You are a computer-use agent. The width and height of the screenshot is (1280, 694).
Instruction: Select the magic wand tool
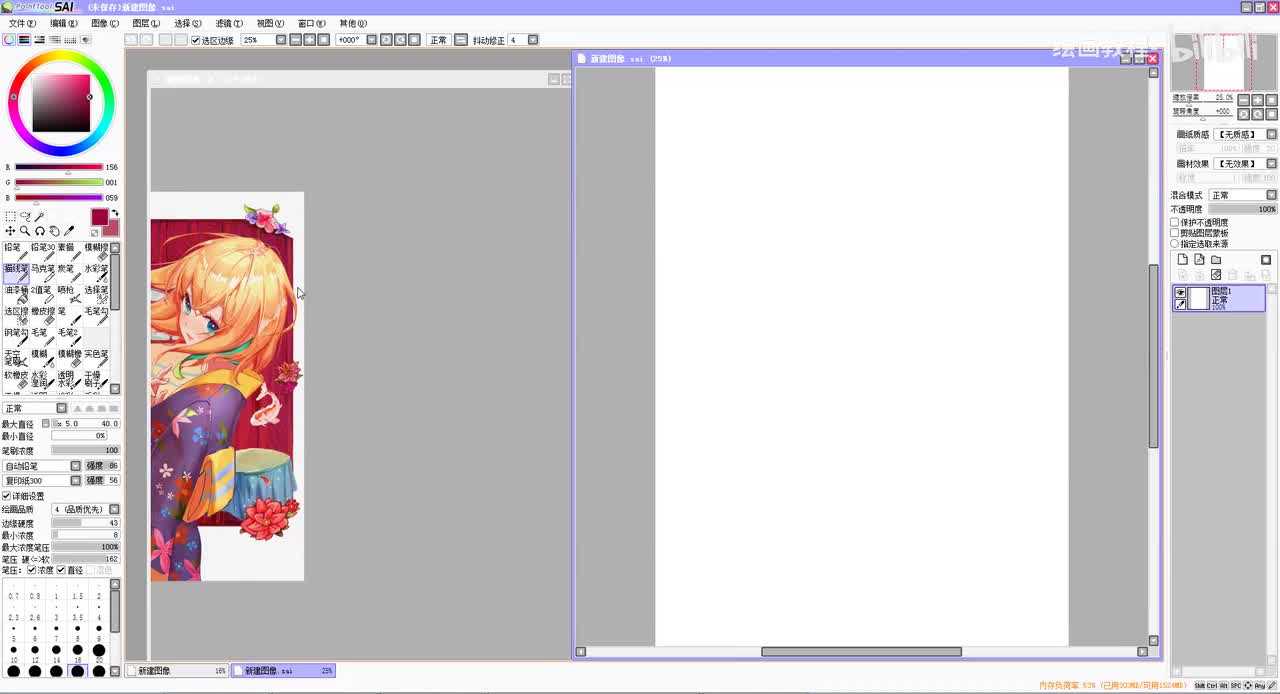coord(39,216)
